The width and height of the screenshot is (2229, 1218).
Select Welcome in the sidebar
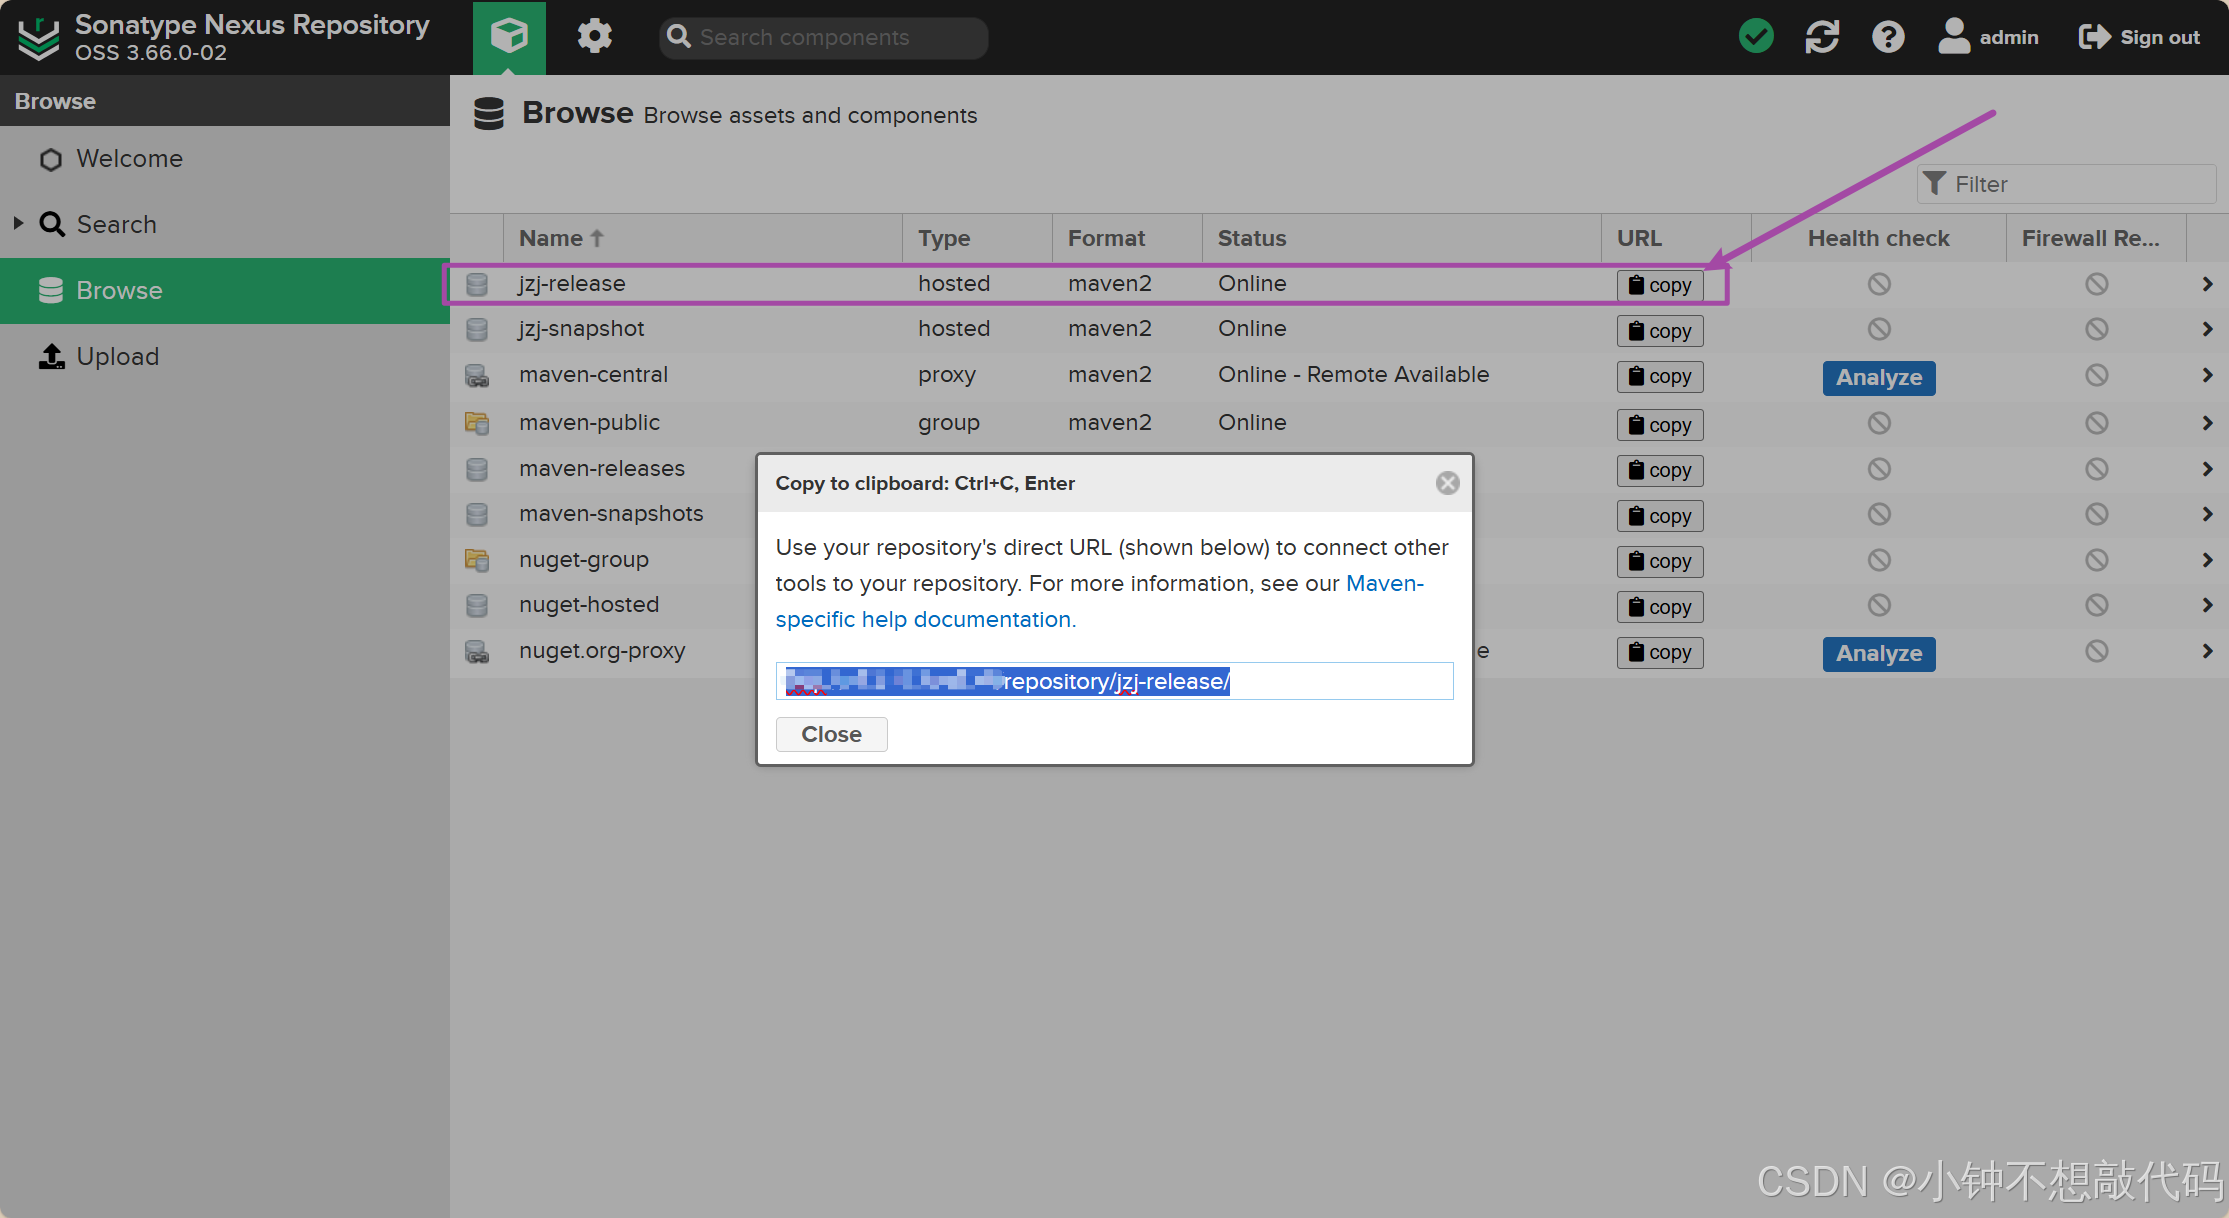(x=129, y=159)
